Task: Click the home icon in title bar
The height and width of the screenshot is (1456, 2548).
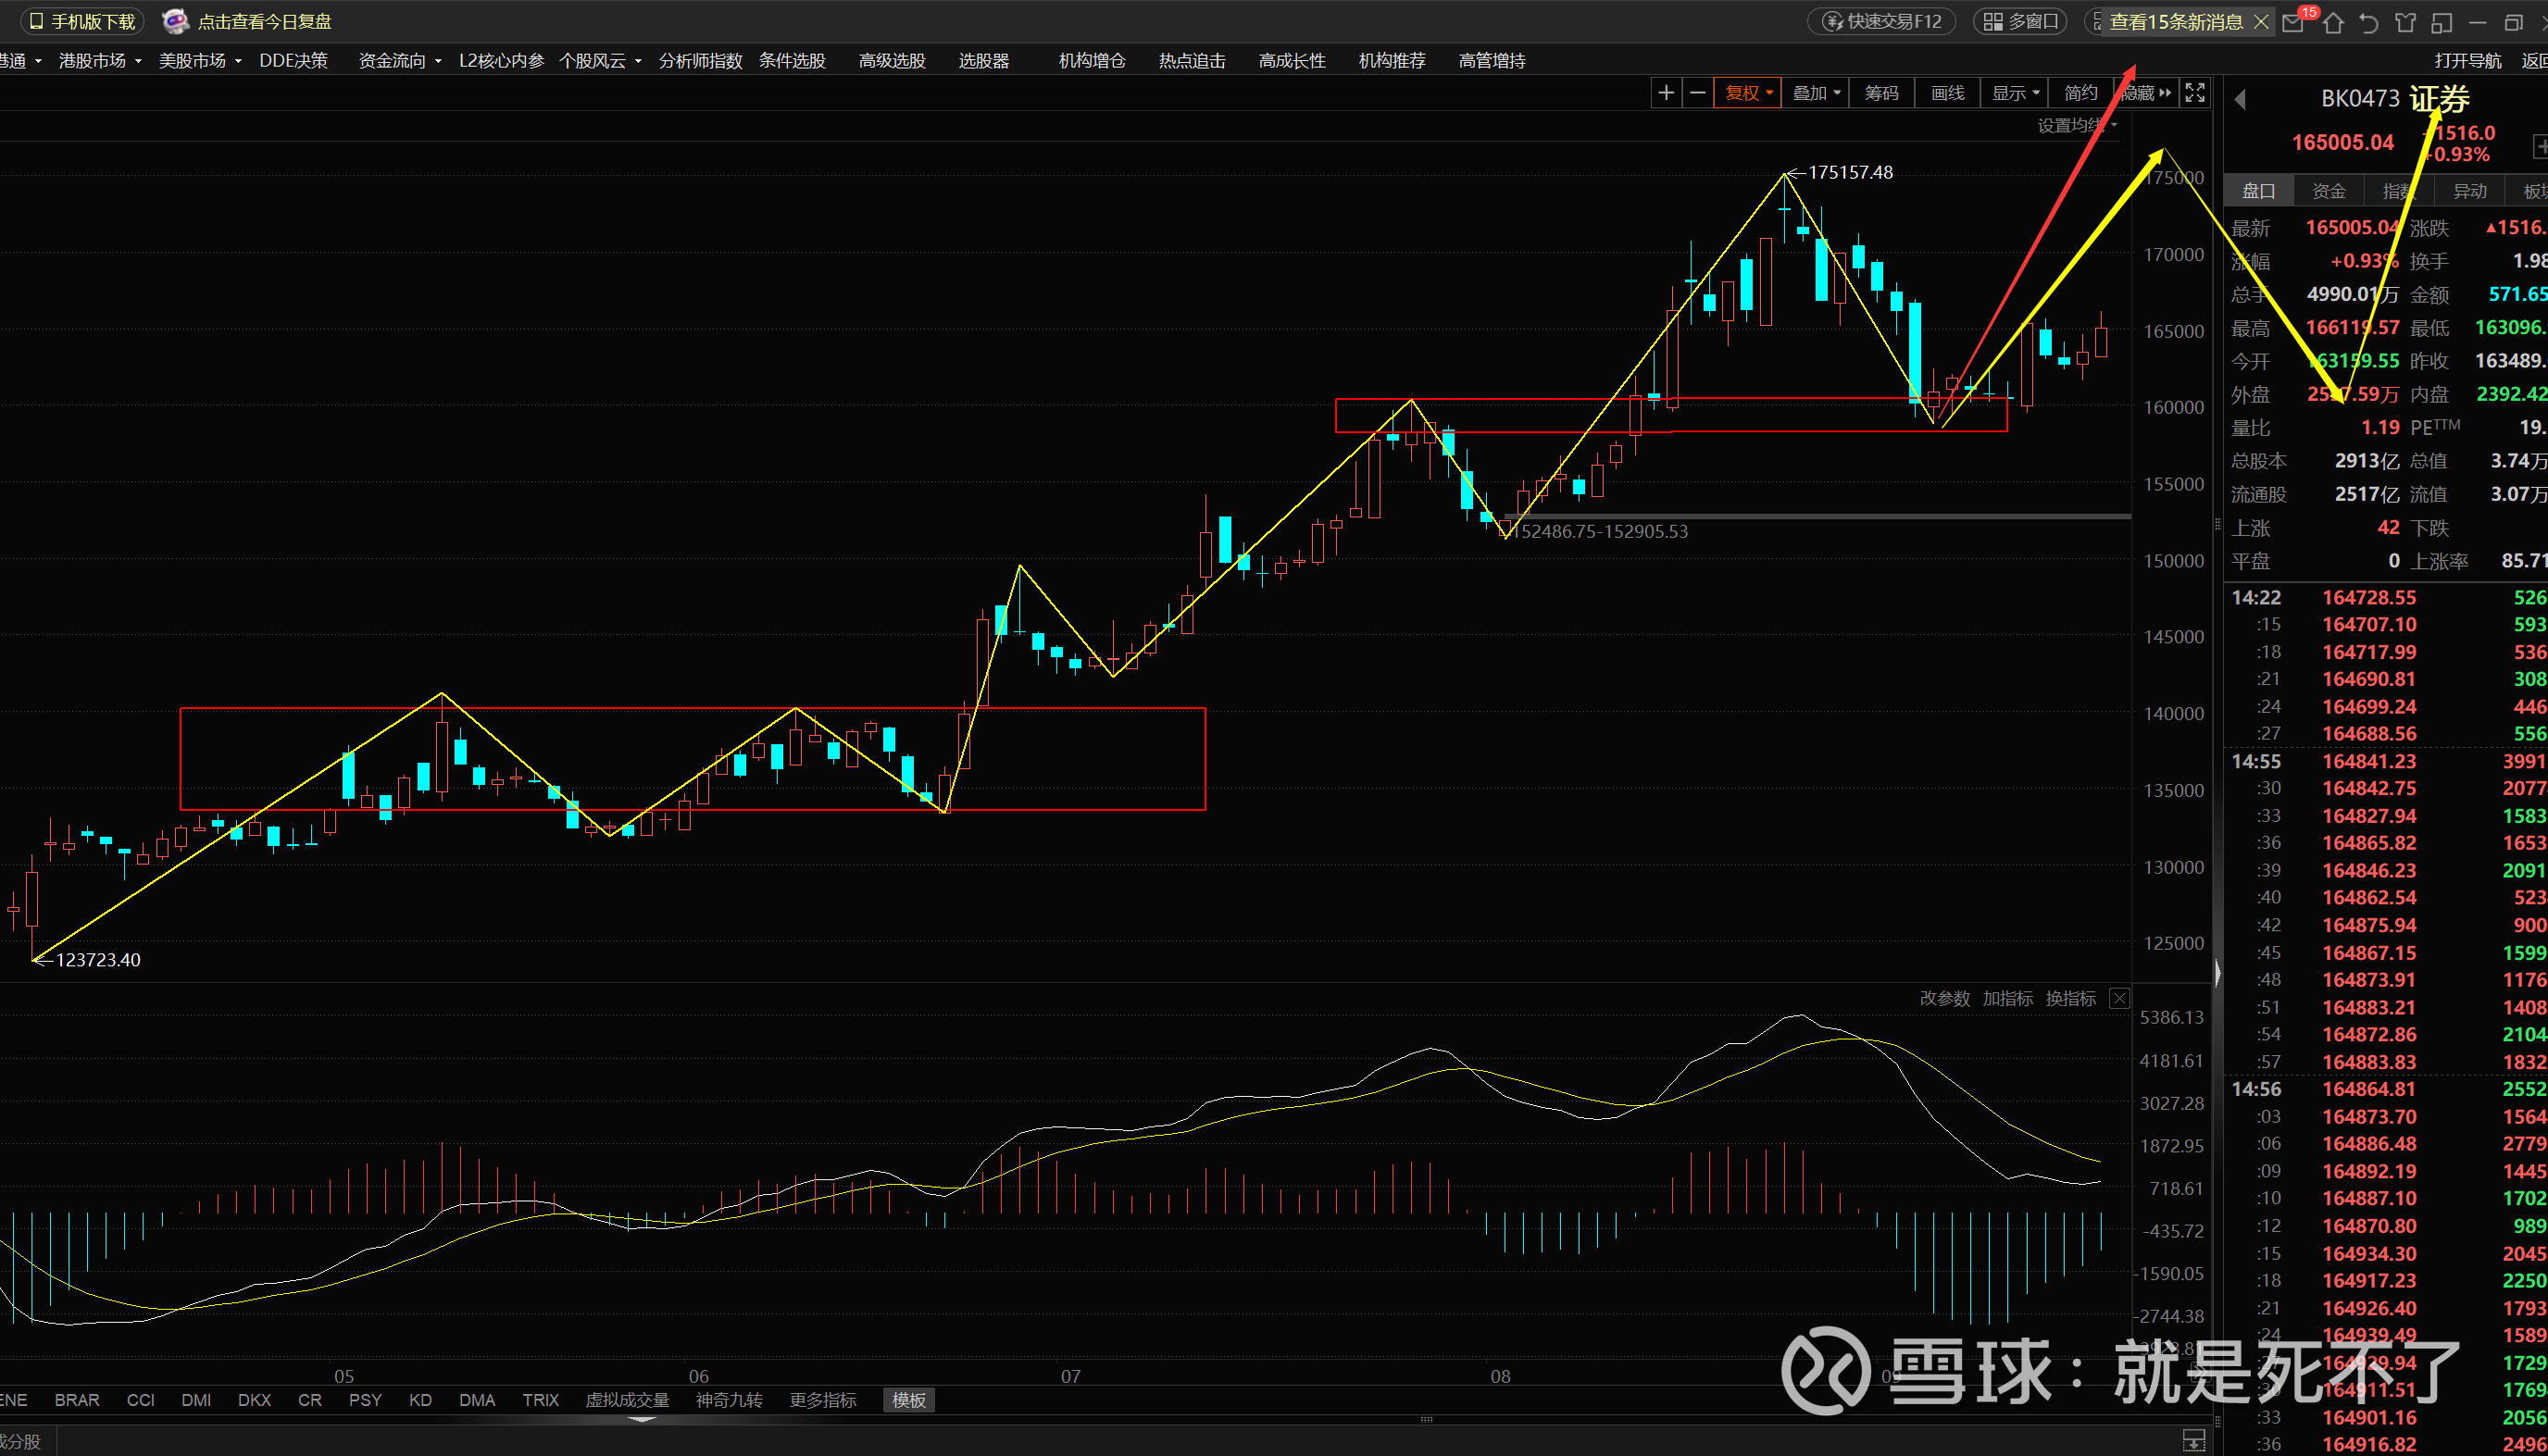Action: (x=2333, y=22)
